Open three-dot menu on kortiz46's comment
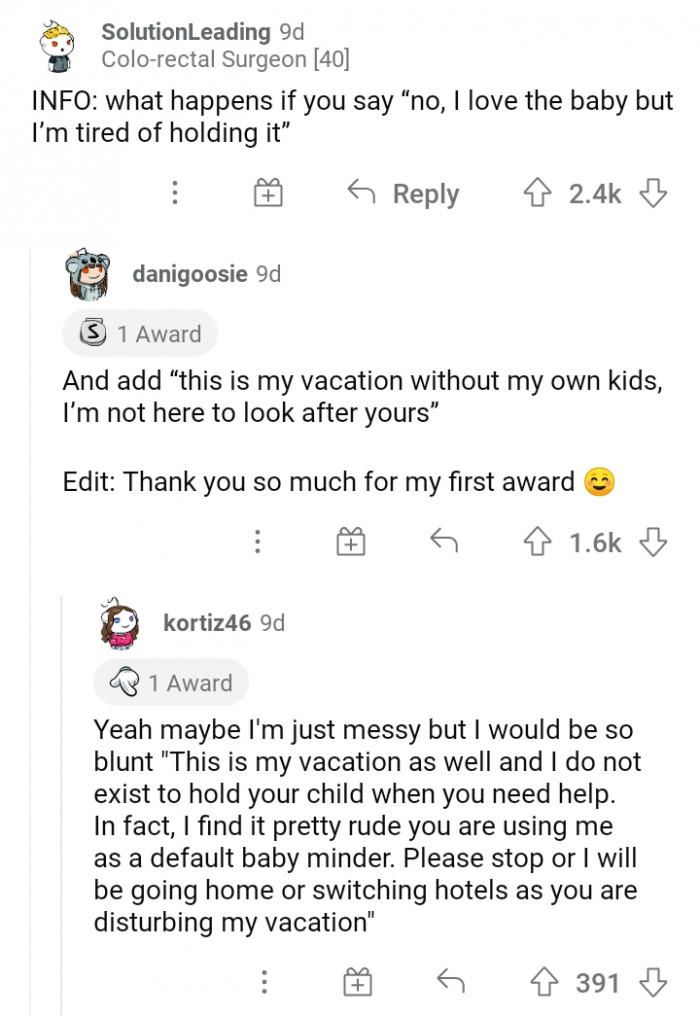Image resolution: width=700 pixels, height=1016 pixels. click(x=264, y=984)
